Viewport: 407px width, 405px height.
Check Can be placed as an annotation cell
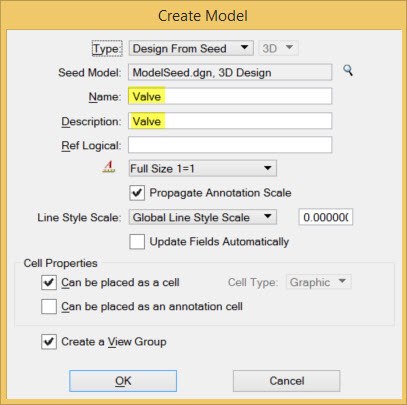tap(49, 307)
